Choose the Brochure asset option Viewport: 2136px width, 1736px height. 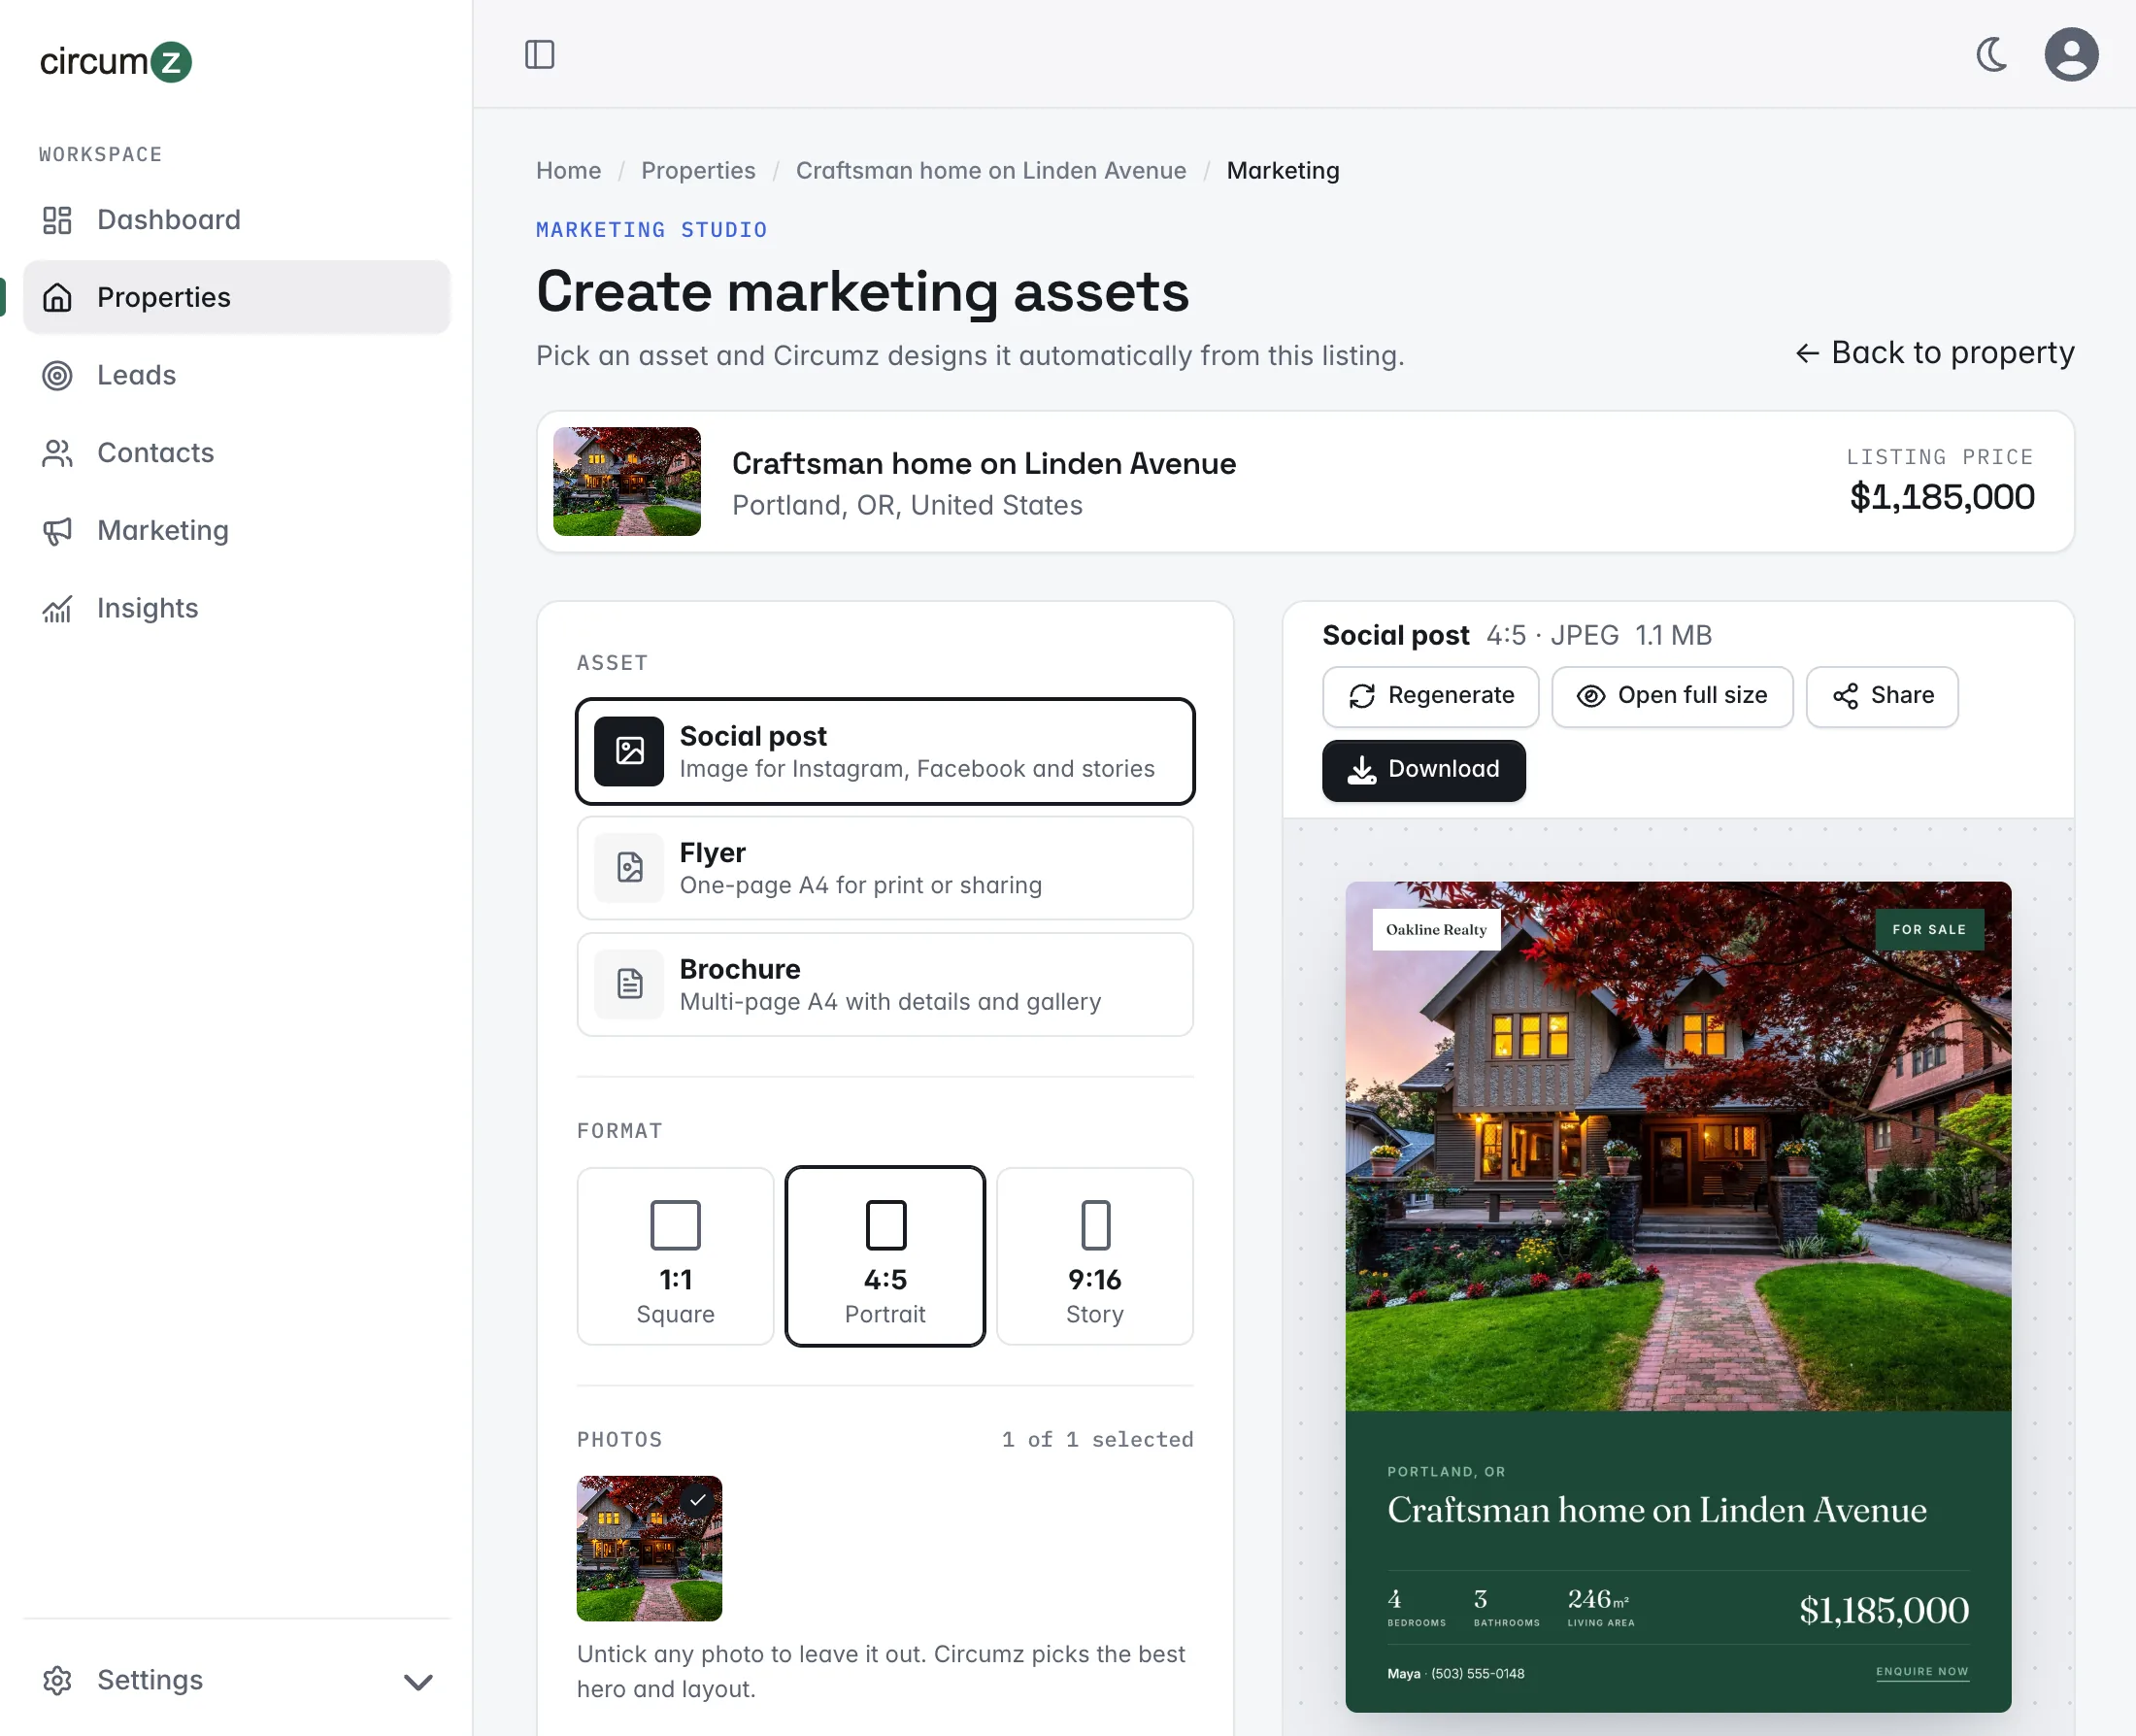[x=885, y=985]
